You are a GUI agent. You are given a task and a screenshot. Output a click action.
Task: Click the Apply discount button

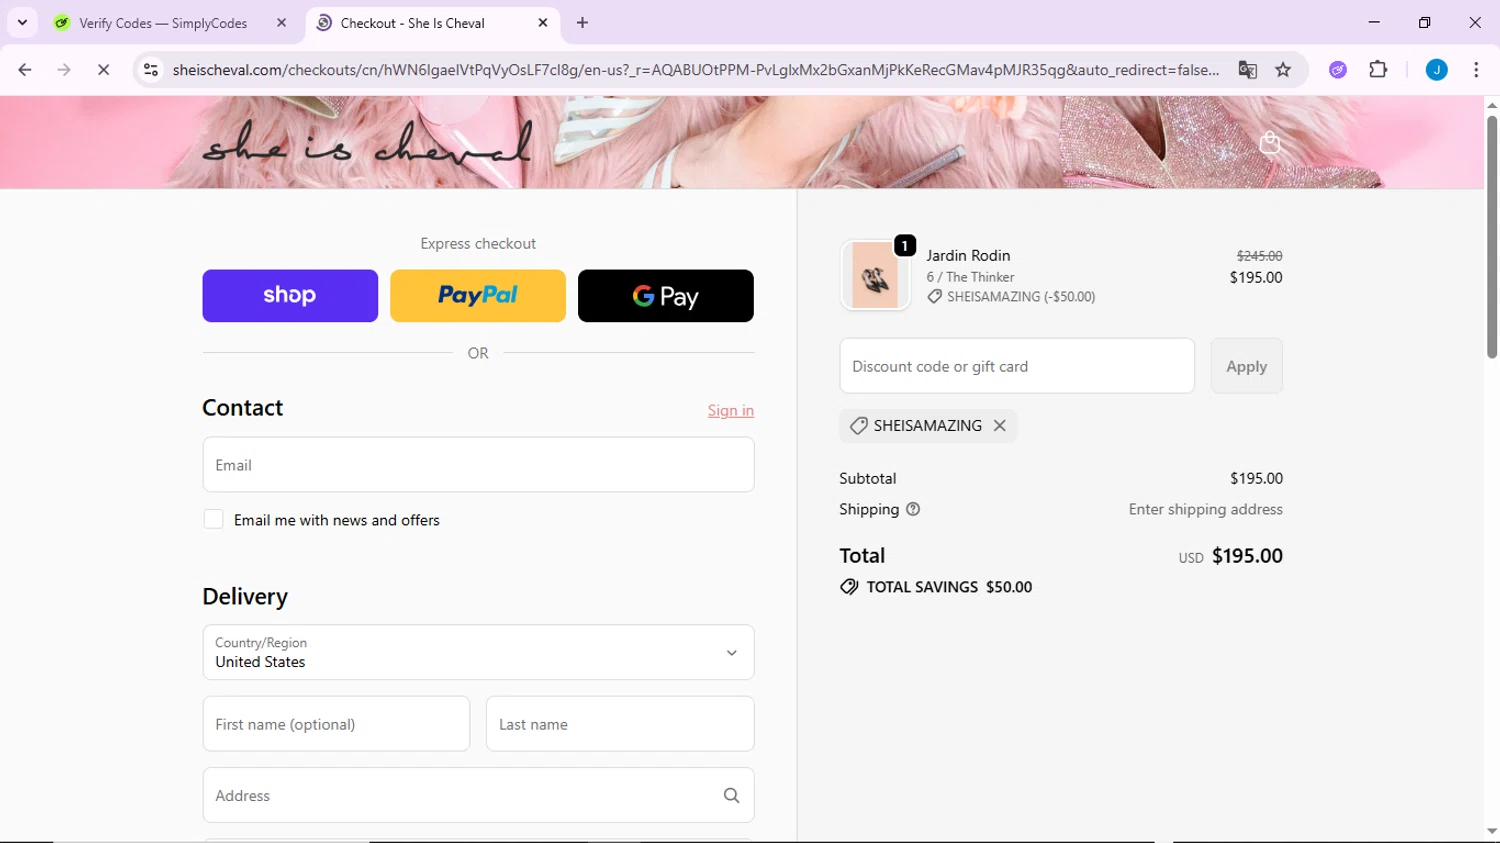(x=1246, y=366)
